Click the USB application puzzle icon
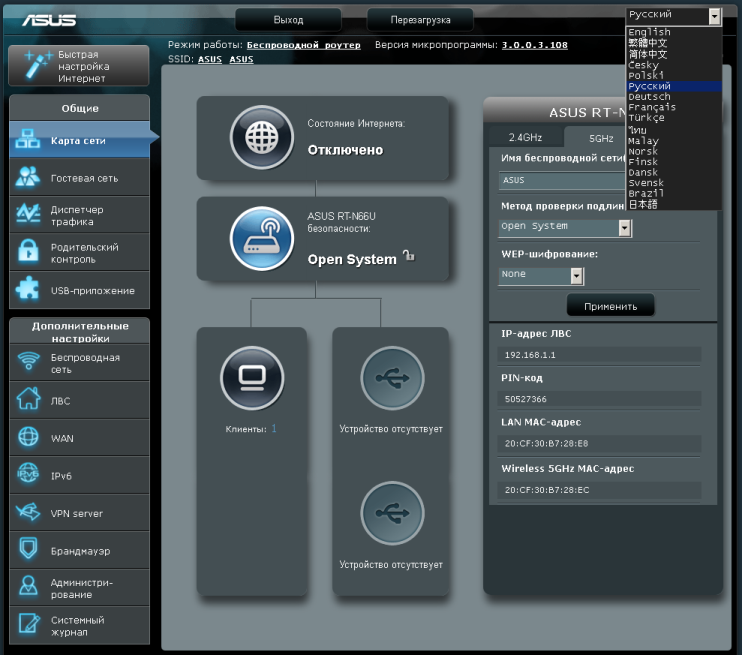 click(x=27, y=288)
